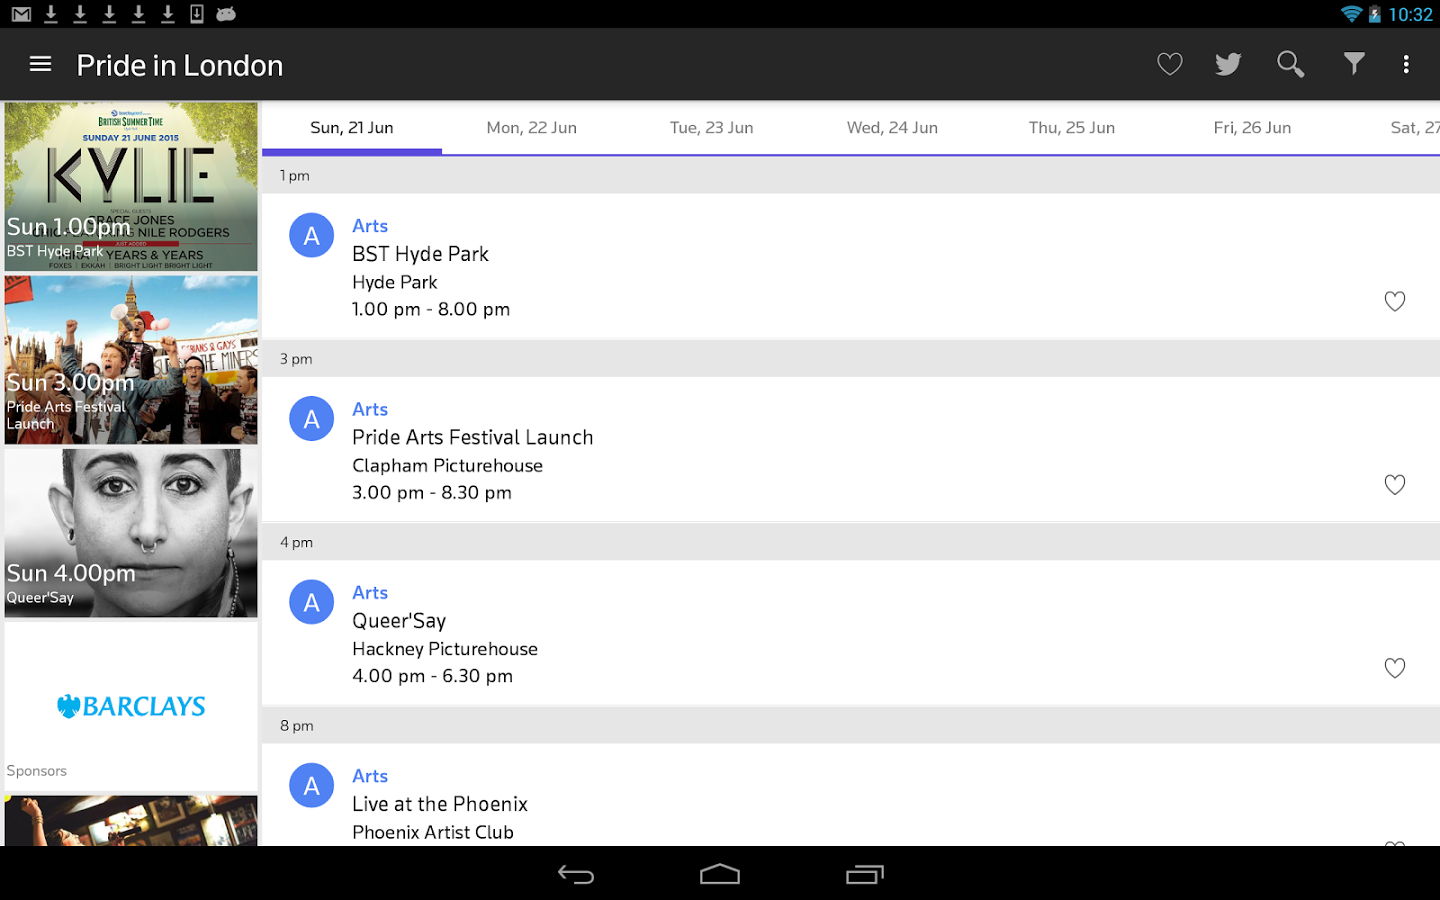Open the Pride Arts Festival Launch thumbnail
The width and height of the screenshot is (1440, 900).
(131, 360)
